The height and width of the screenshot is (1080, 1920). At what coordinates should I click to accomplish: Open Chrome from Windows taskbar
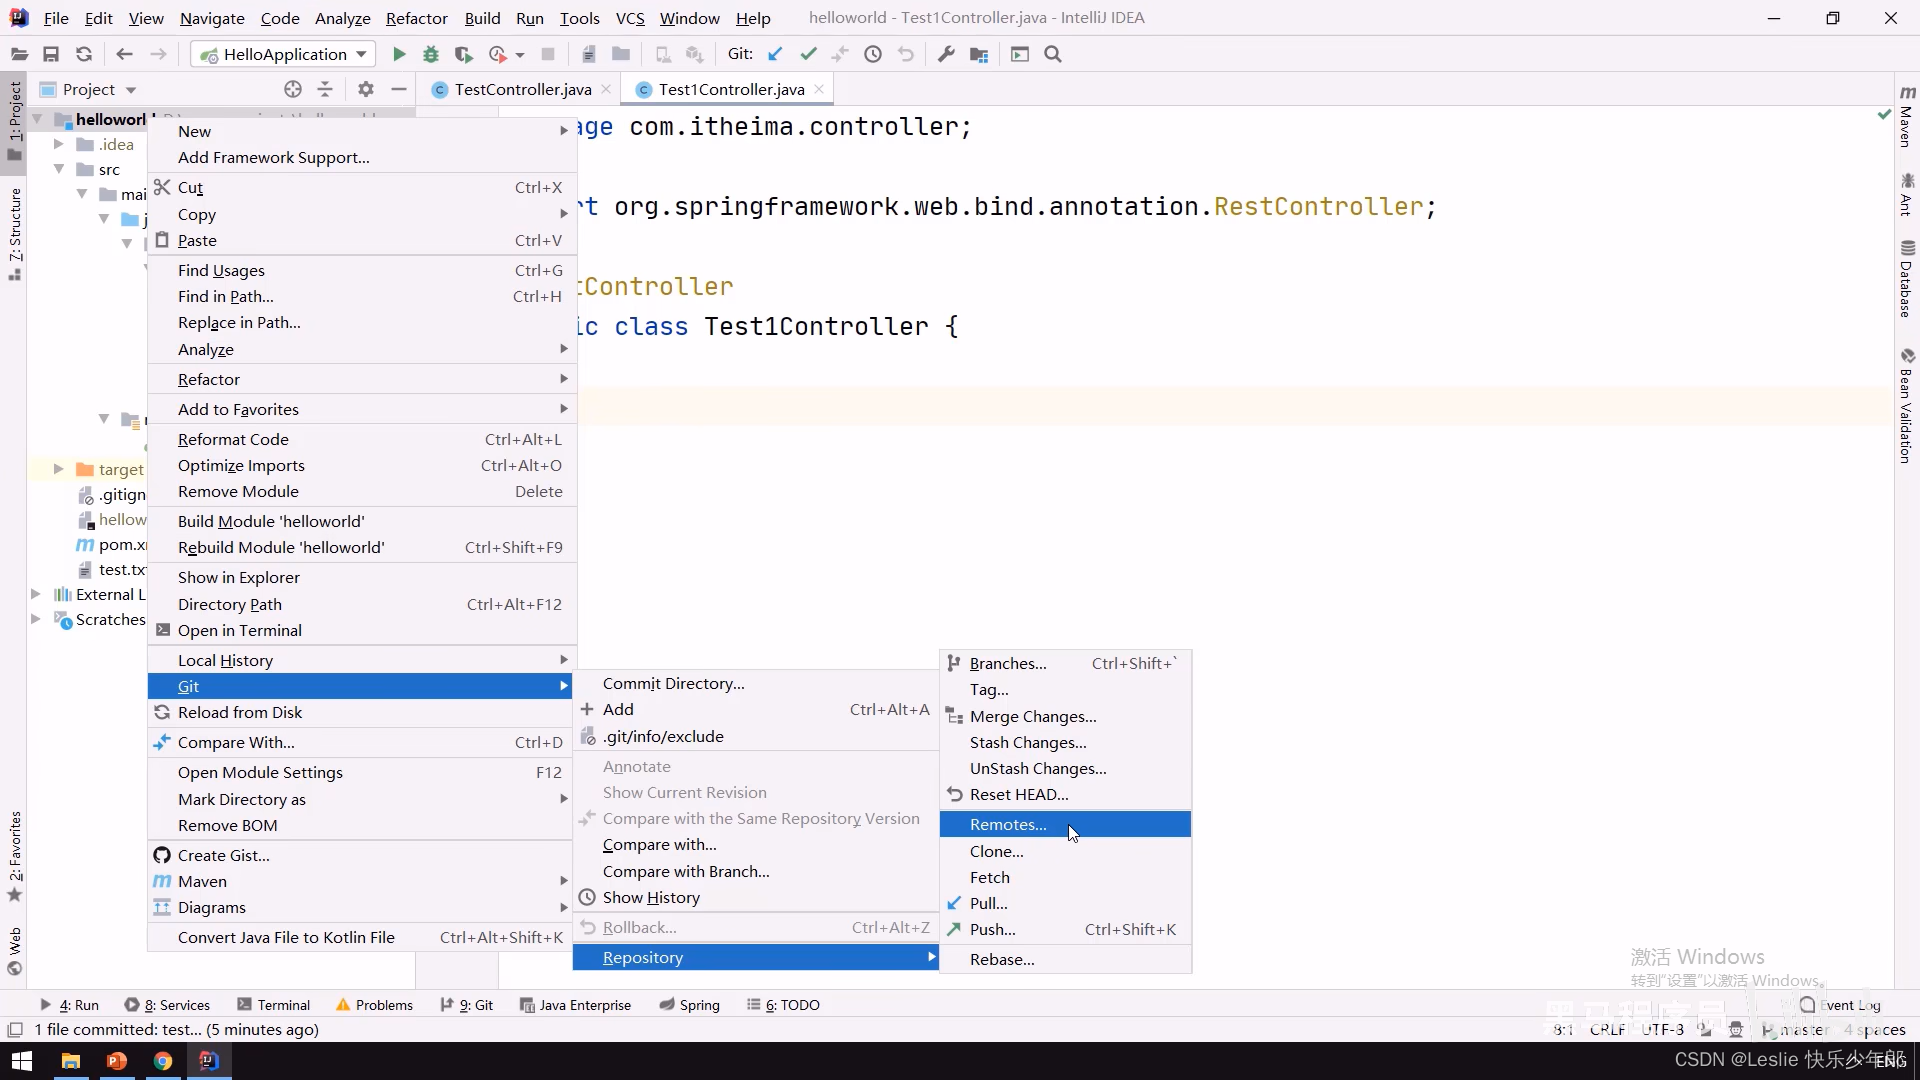(x=163, y=1061)
